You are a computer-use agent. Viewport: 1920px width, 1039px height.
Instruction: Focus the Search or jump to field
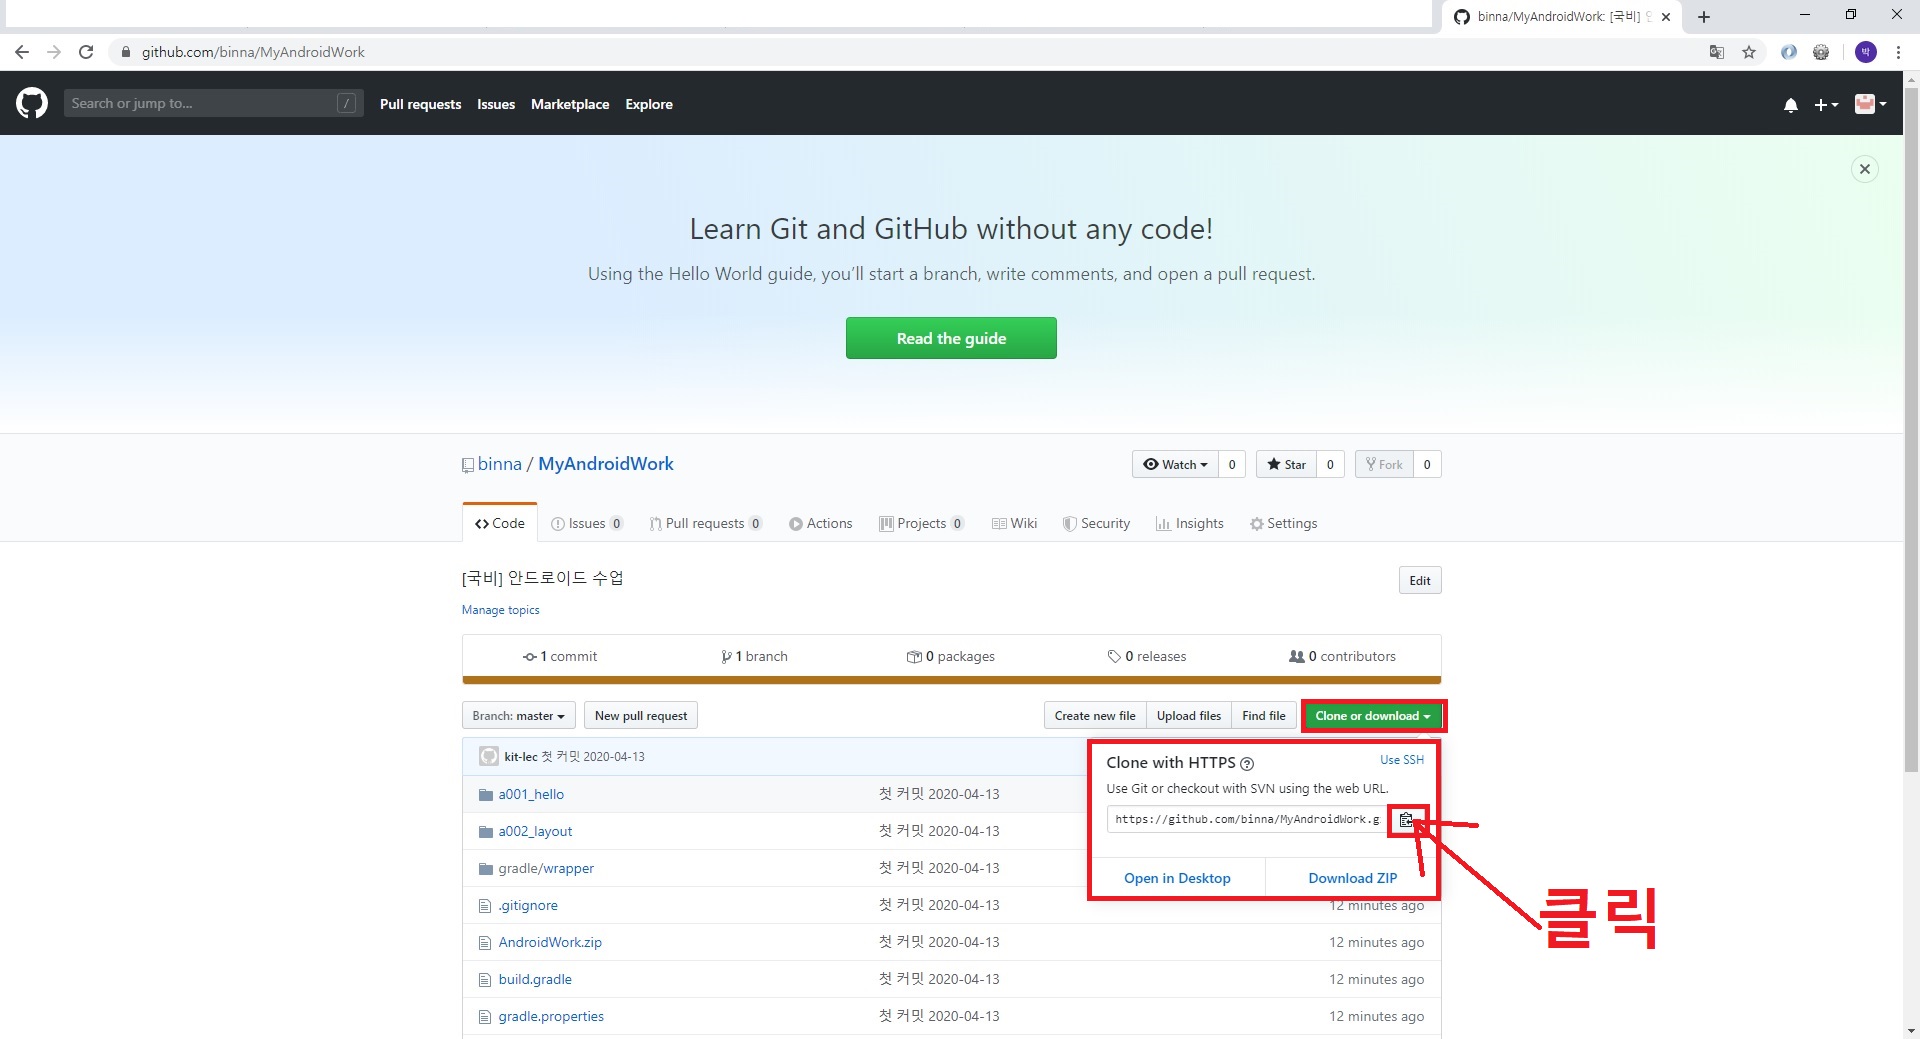(x=213, y=103)
